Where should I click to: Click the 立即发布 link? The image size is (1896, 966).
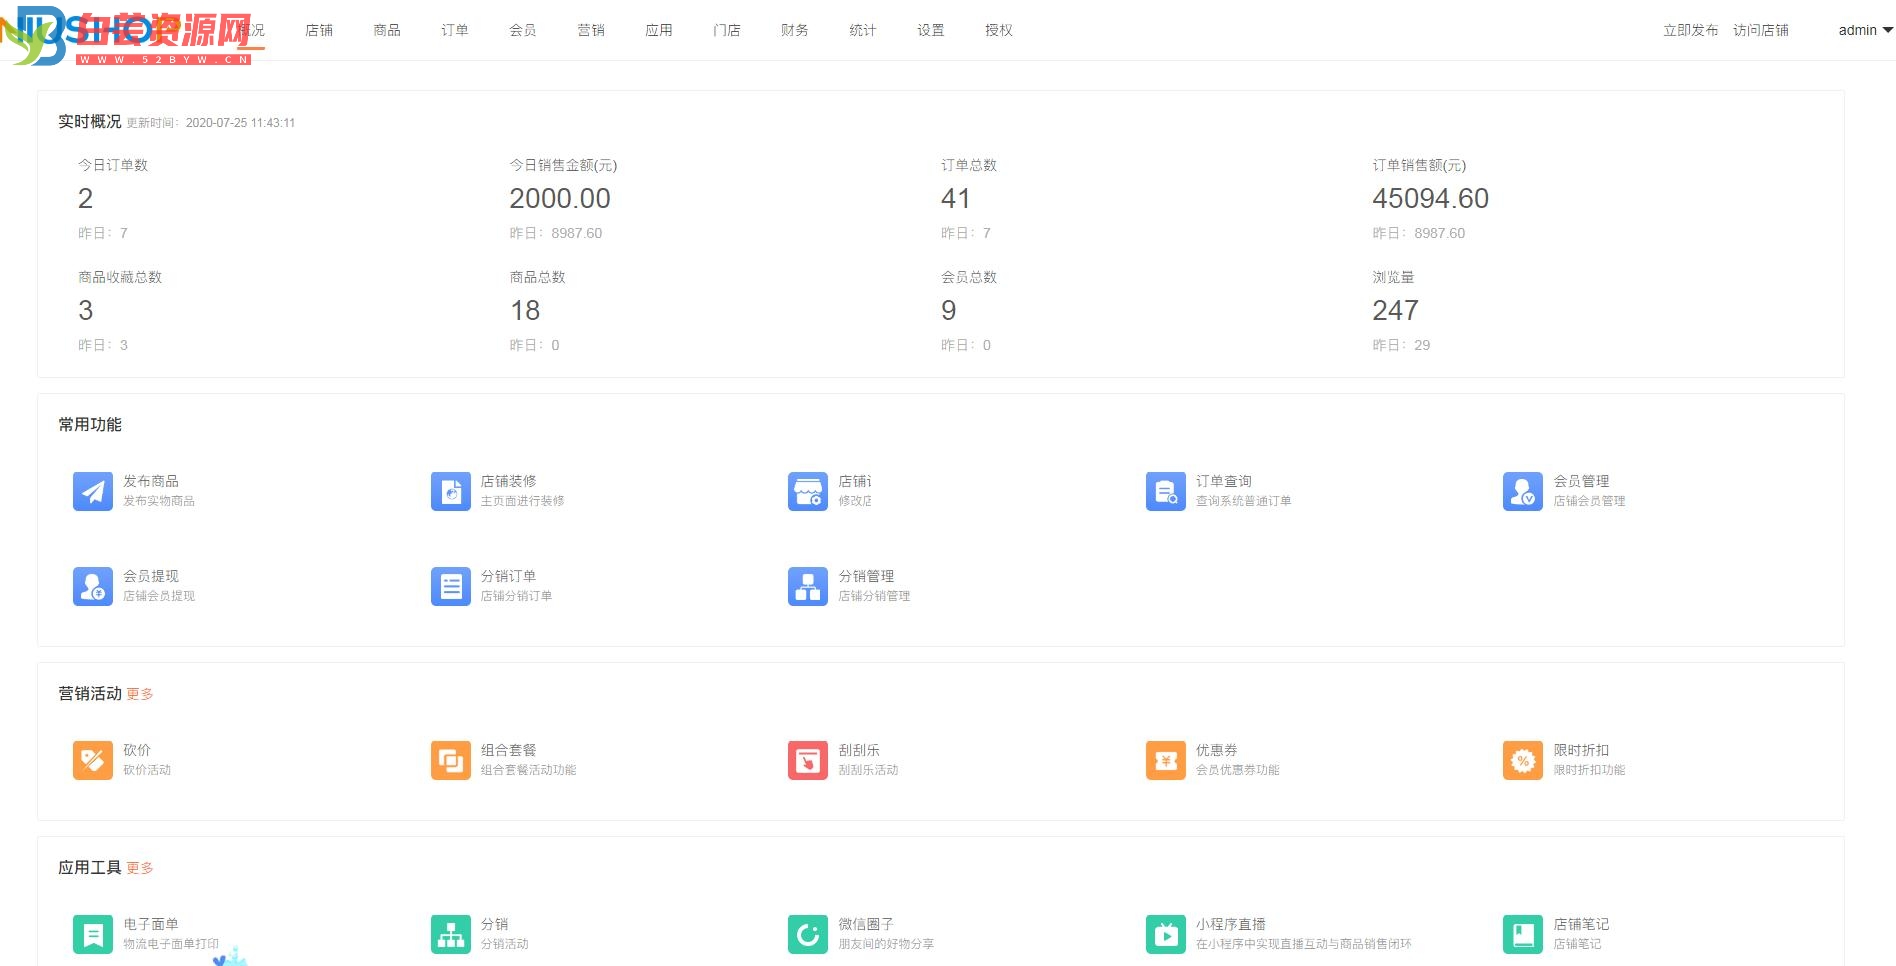click(x=1691, y=30)
